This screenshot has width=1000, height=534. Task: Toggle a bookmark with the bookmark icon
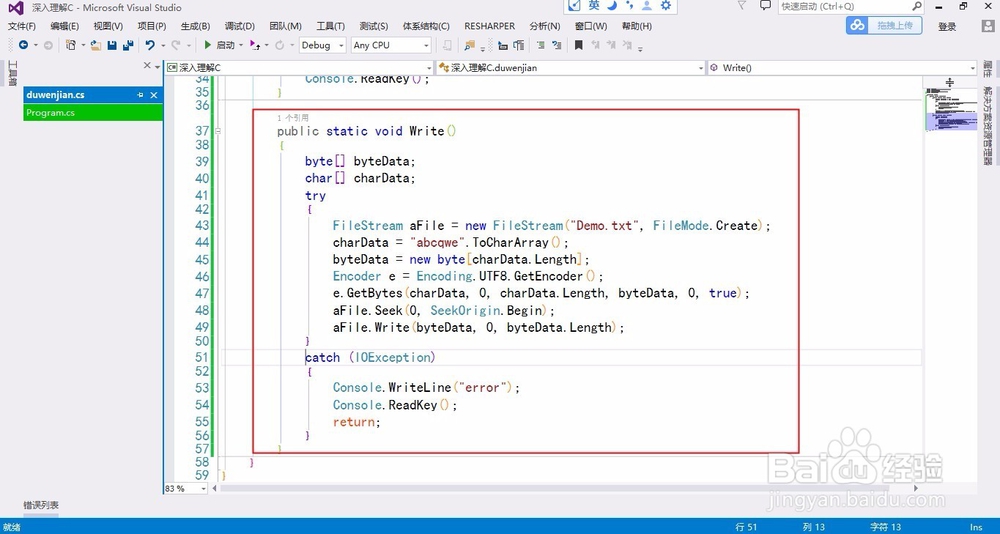coord(578,45)
